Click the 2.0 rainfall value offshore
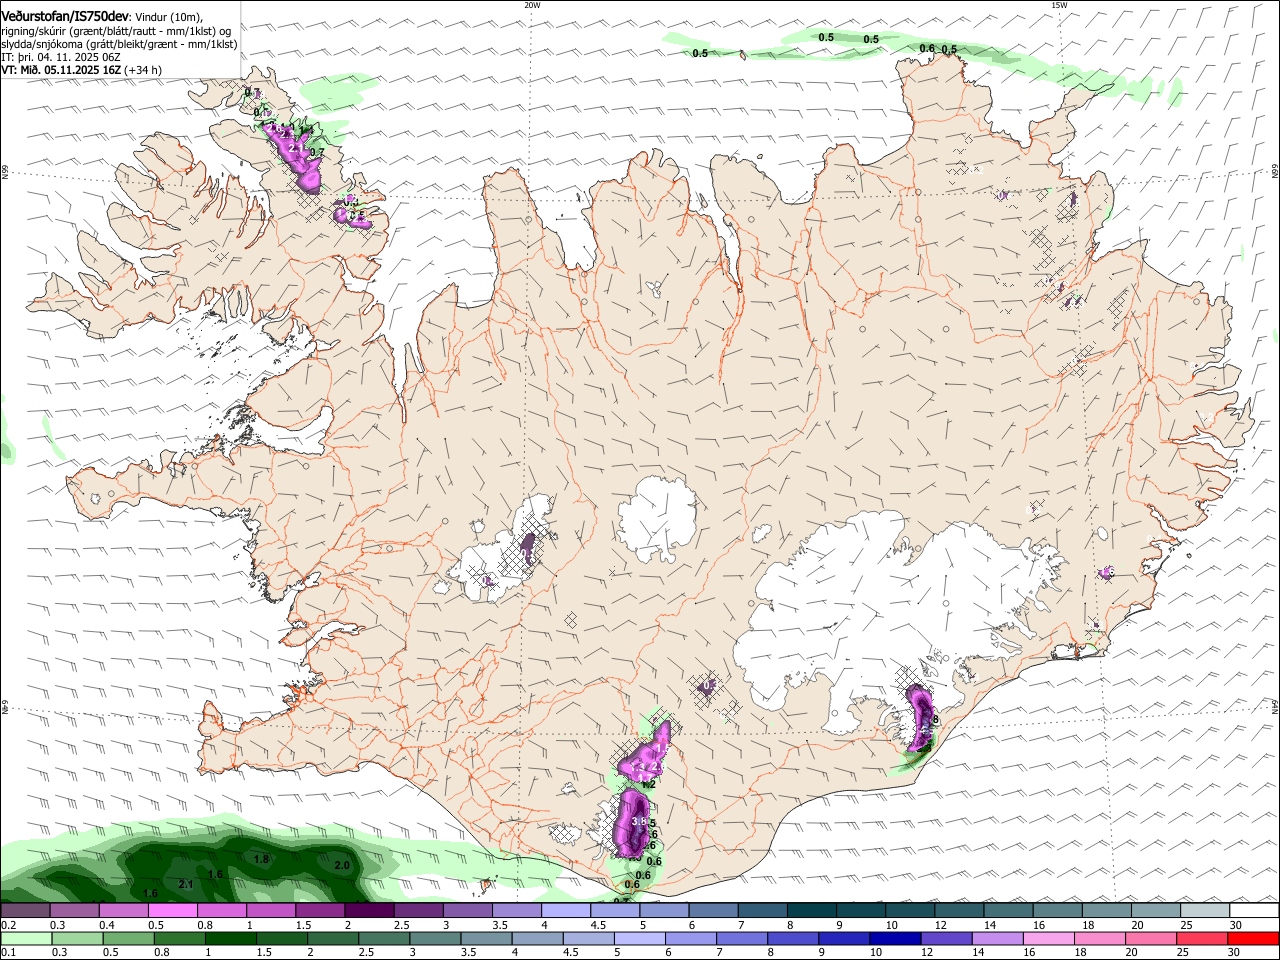This screenshot has height=960, width=1280. pos(342,865)
